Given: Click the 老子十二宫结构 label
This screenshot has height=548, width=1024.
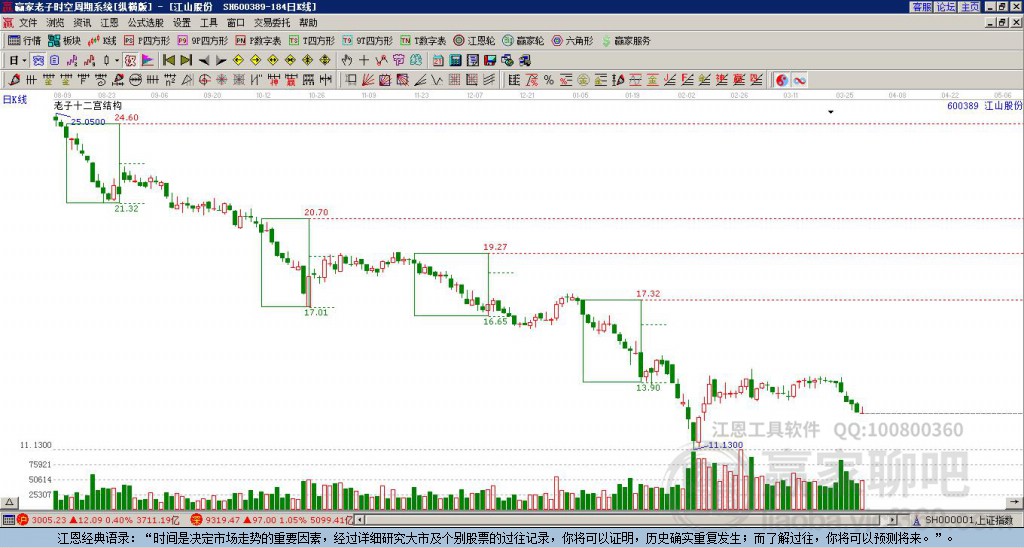Looking at the screenshot, I should [88, 105].
